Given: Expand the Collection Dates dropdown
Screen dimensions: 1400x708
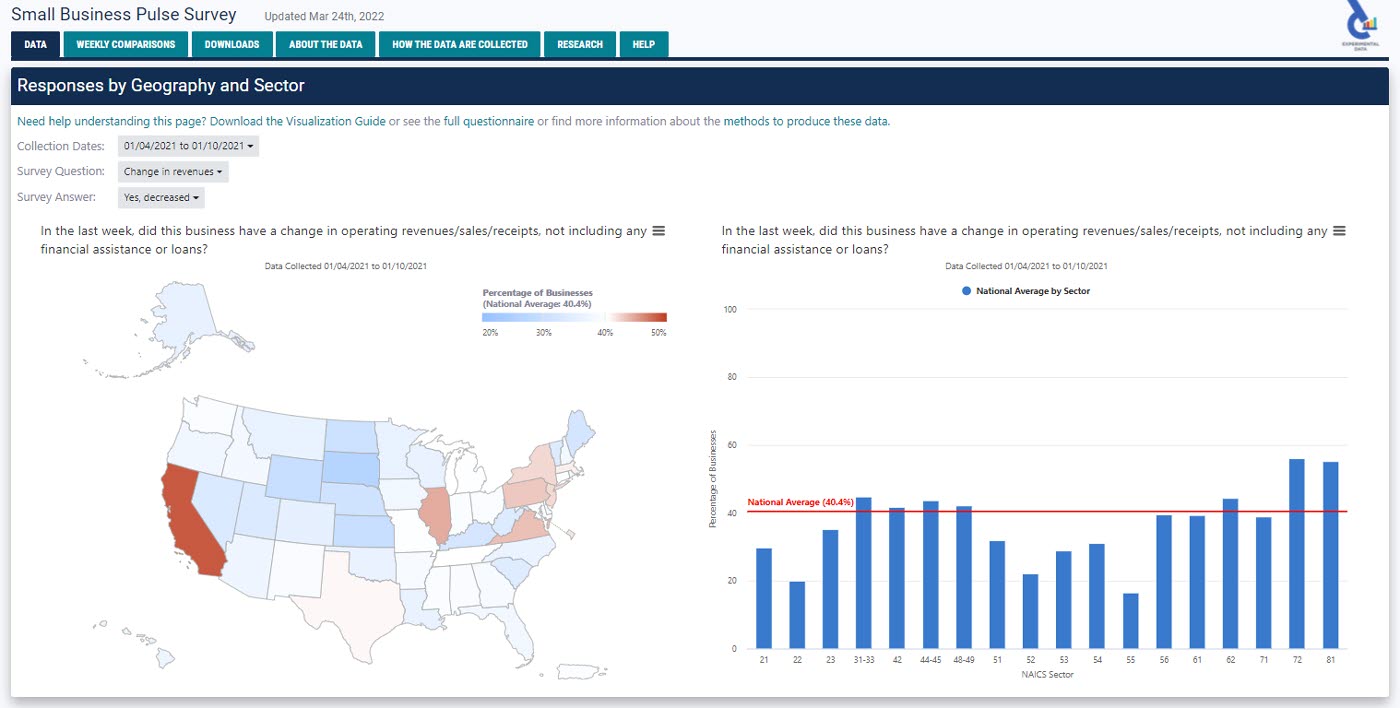Looking at the screenshot, I should pos(189,146).
